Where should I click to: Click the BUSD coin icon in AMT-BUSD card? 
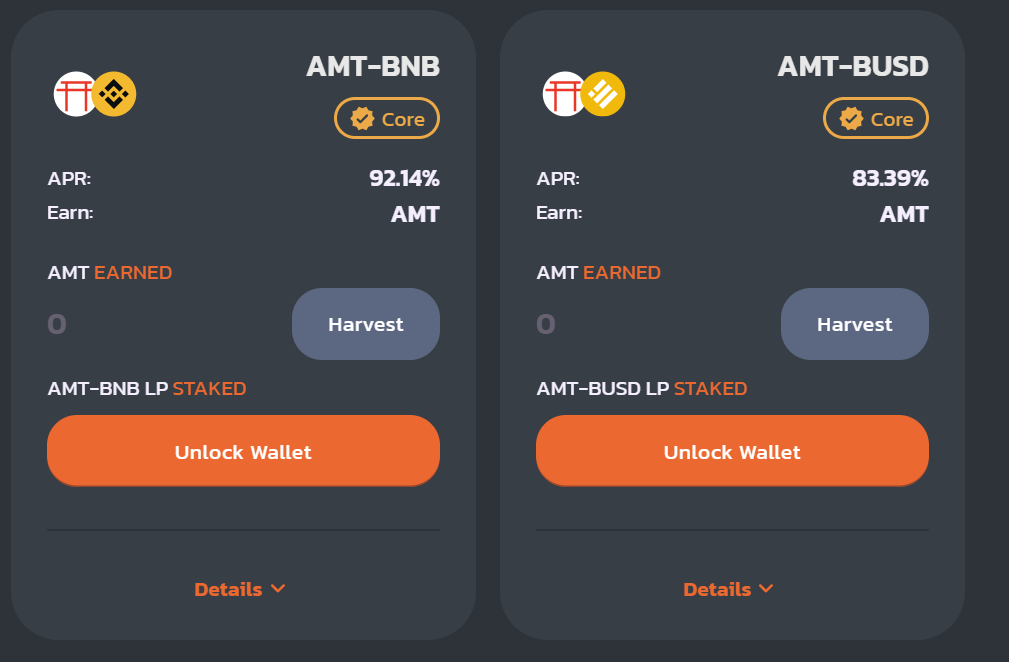click(x=603, y=94)
